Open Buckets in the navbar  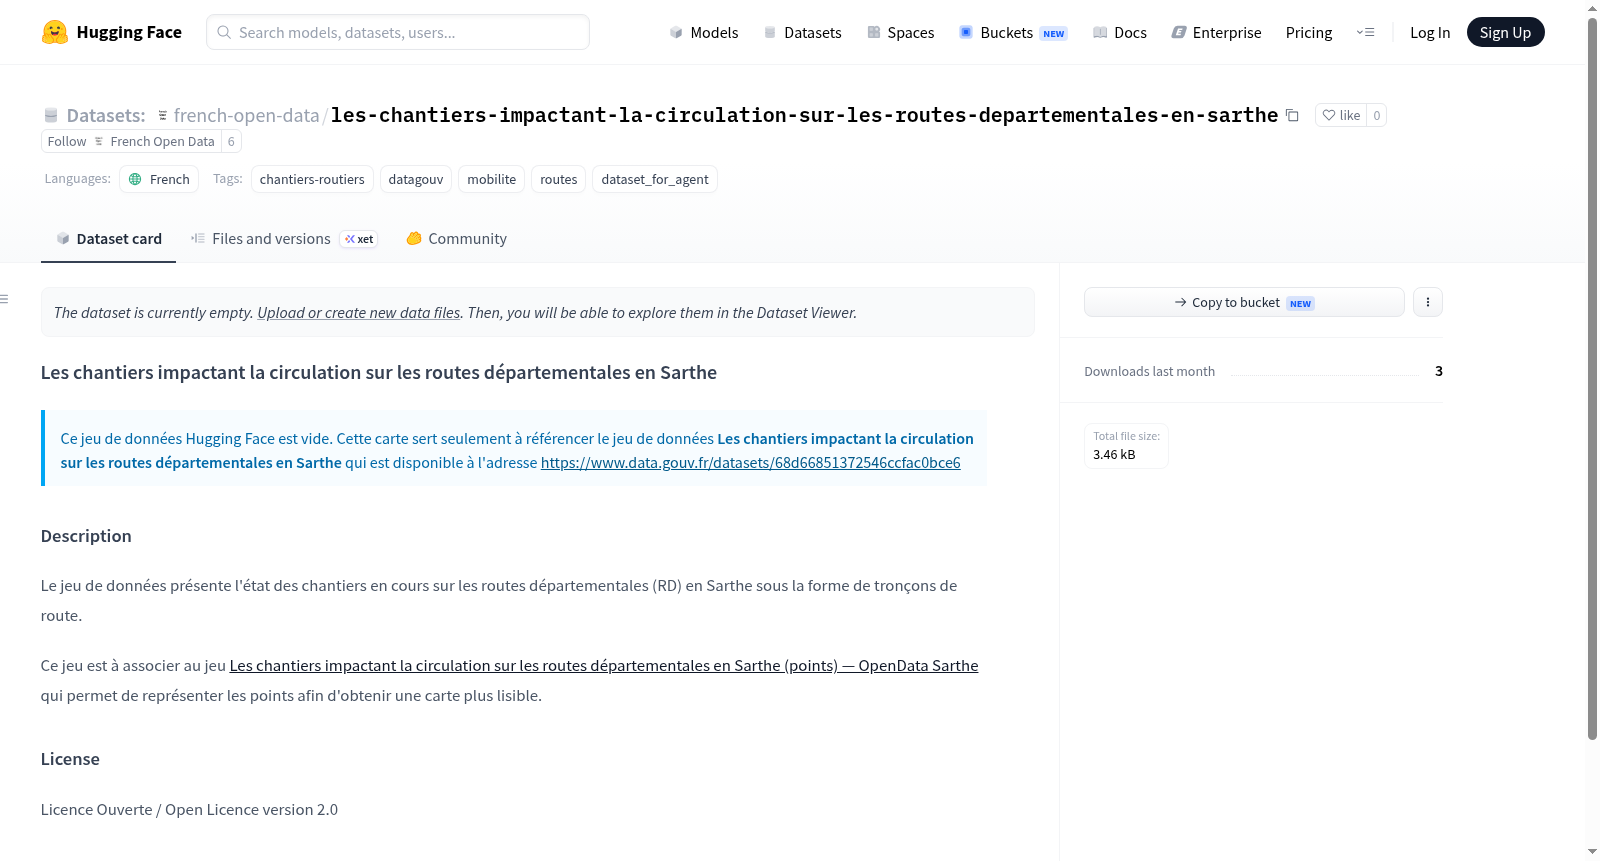[x=1013, y=32]
